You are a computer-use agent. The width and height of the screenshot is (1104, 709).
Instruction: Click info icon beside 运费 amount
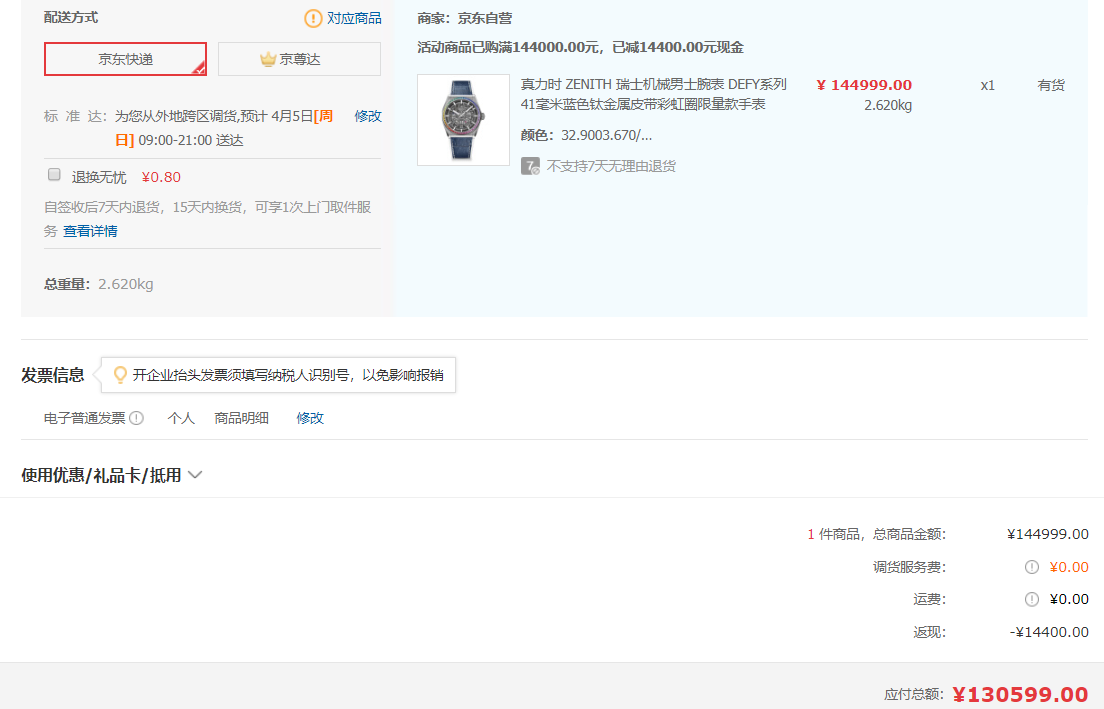pos(1031,599)
